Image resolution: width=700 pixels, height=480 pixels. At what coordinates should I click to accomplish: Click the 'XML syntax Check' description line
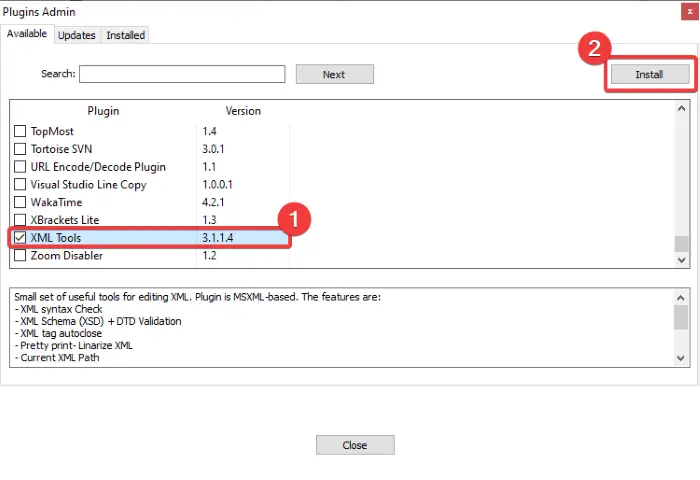[58, 309]
